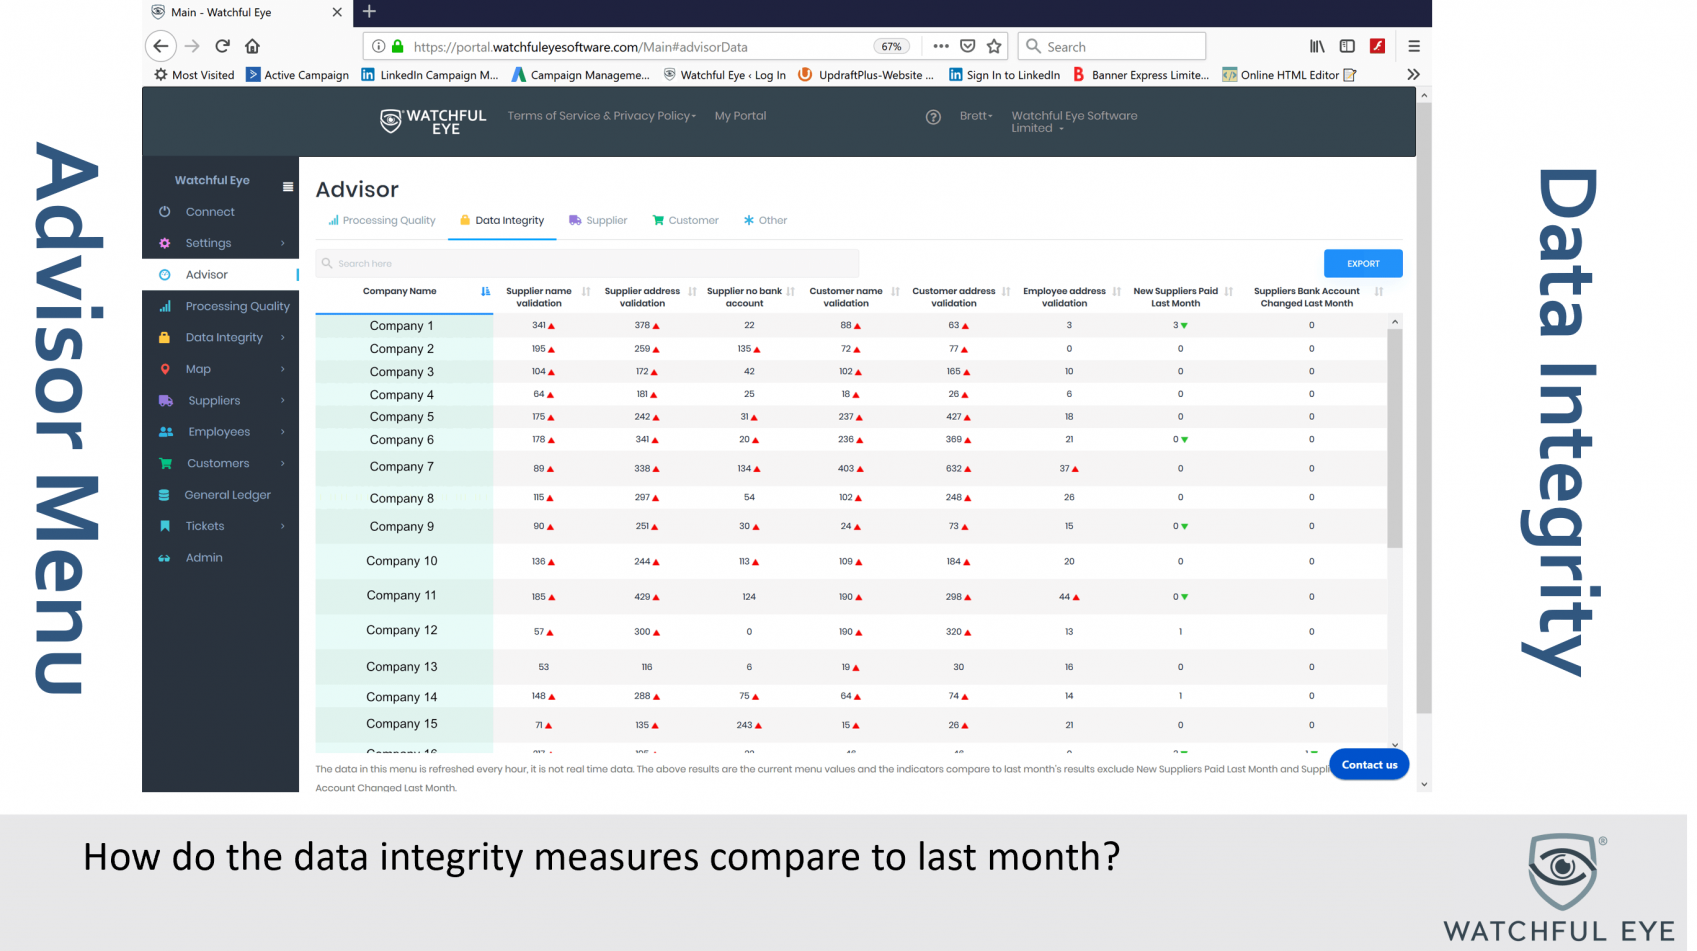Click the browser Search box

point(1112,46)
